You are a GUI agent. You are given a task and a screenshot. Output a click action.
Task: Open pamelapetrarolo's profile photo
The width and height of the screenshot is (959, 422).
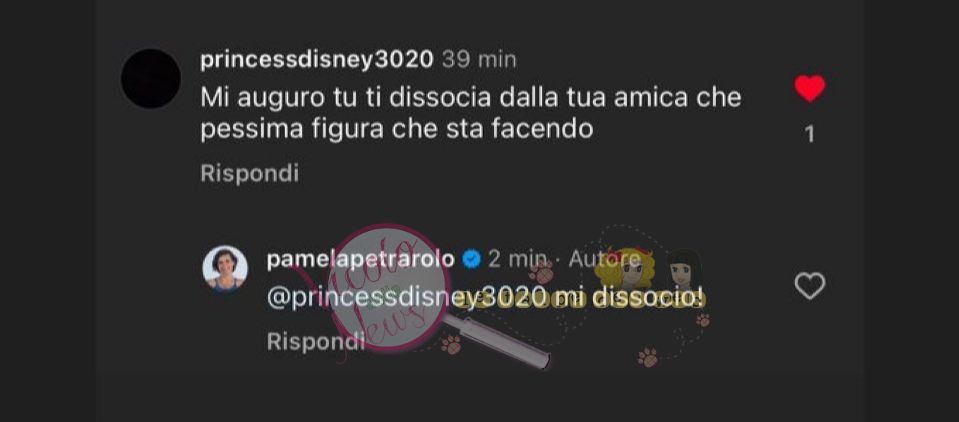225,268
